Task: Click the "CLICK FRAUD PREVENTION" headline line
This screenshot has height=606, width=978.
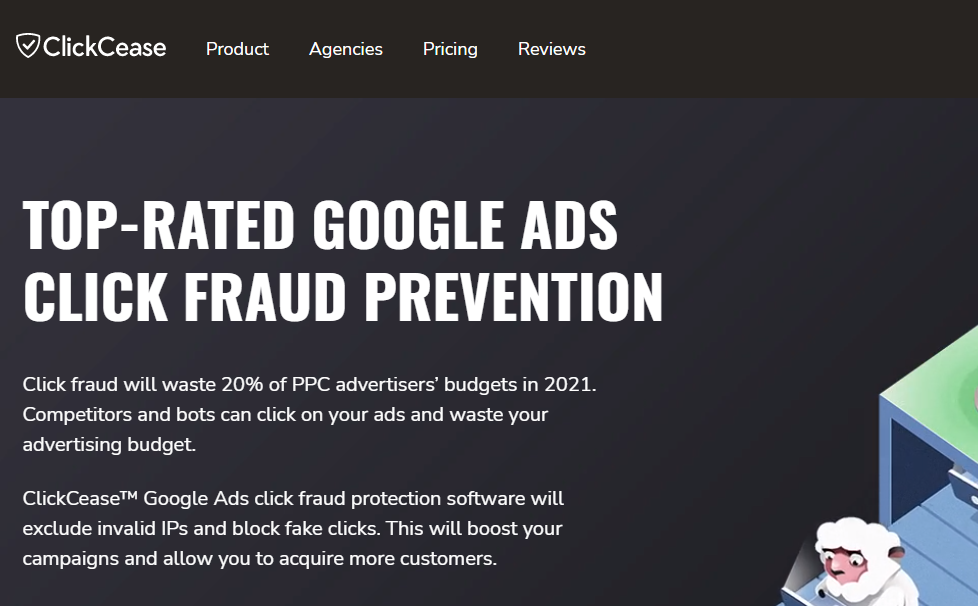Action: (x=343, y=295)
